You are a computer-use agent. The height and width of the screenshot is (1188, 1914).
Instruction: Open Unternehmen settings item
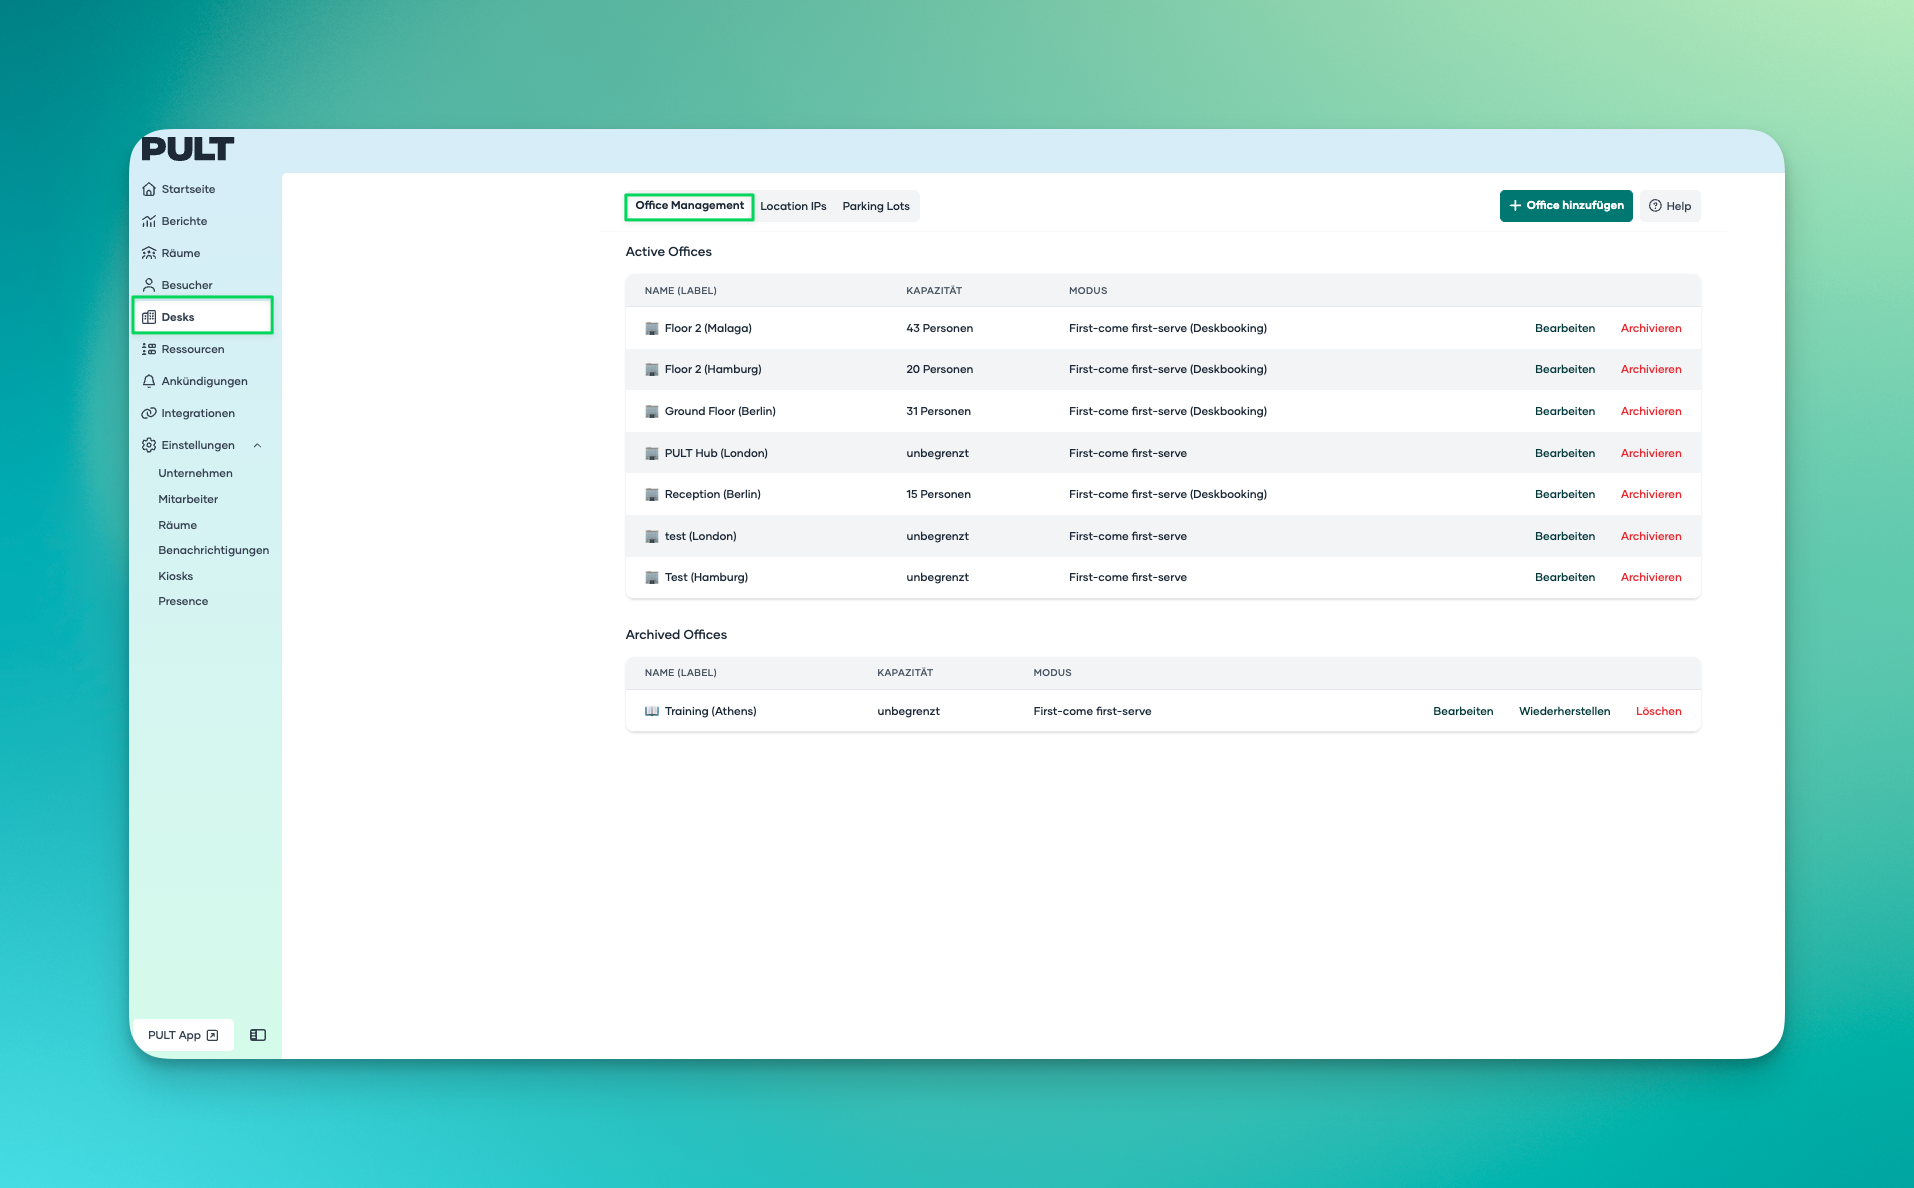[x=195, y=473]
